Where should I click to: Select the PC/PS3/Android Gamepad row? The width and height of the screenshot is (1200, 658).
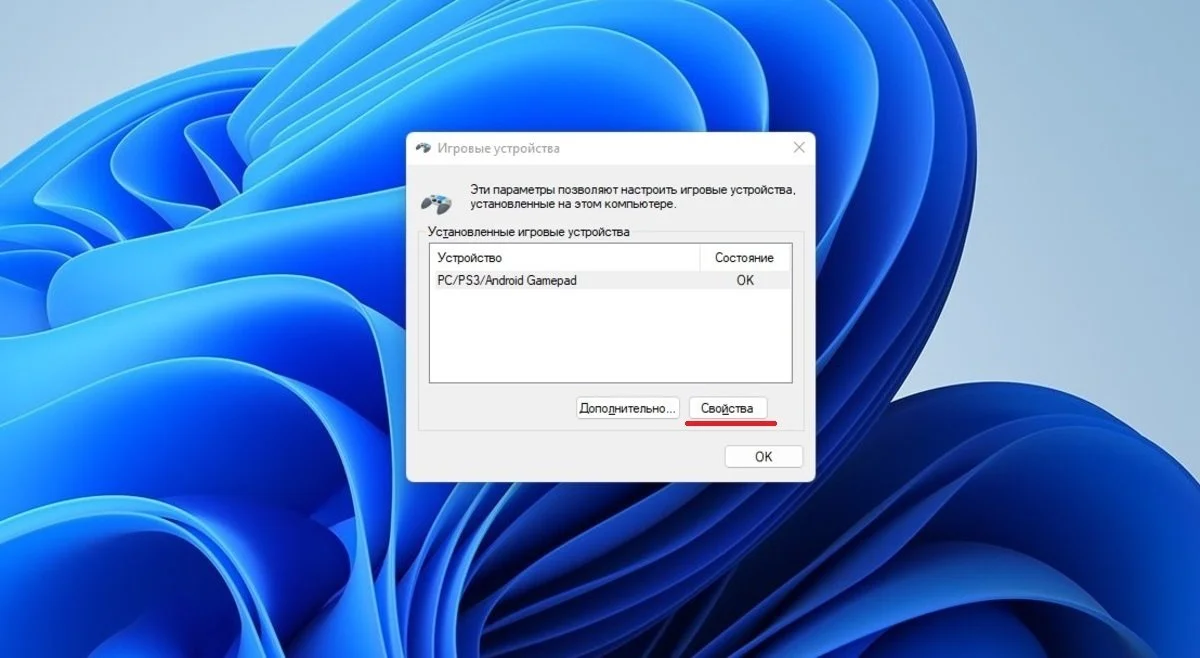tap(610, 281)
